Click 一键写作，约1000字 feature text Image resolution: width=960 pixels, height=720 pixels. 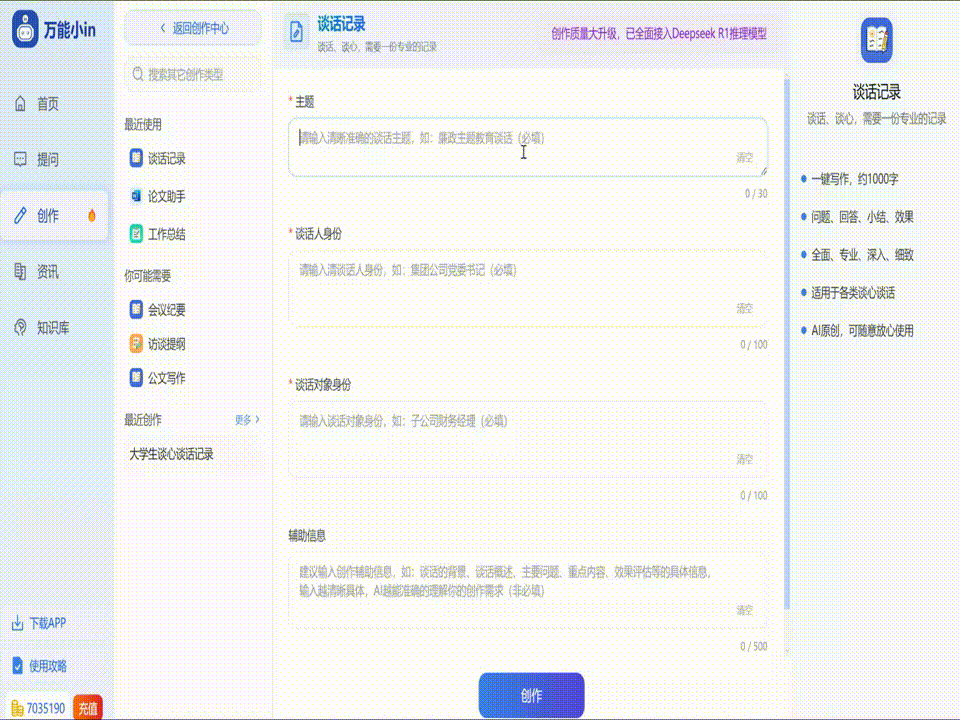[x=855, y=179]
